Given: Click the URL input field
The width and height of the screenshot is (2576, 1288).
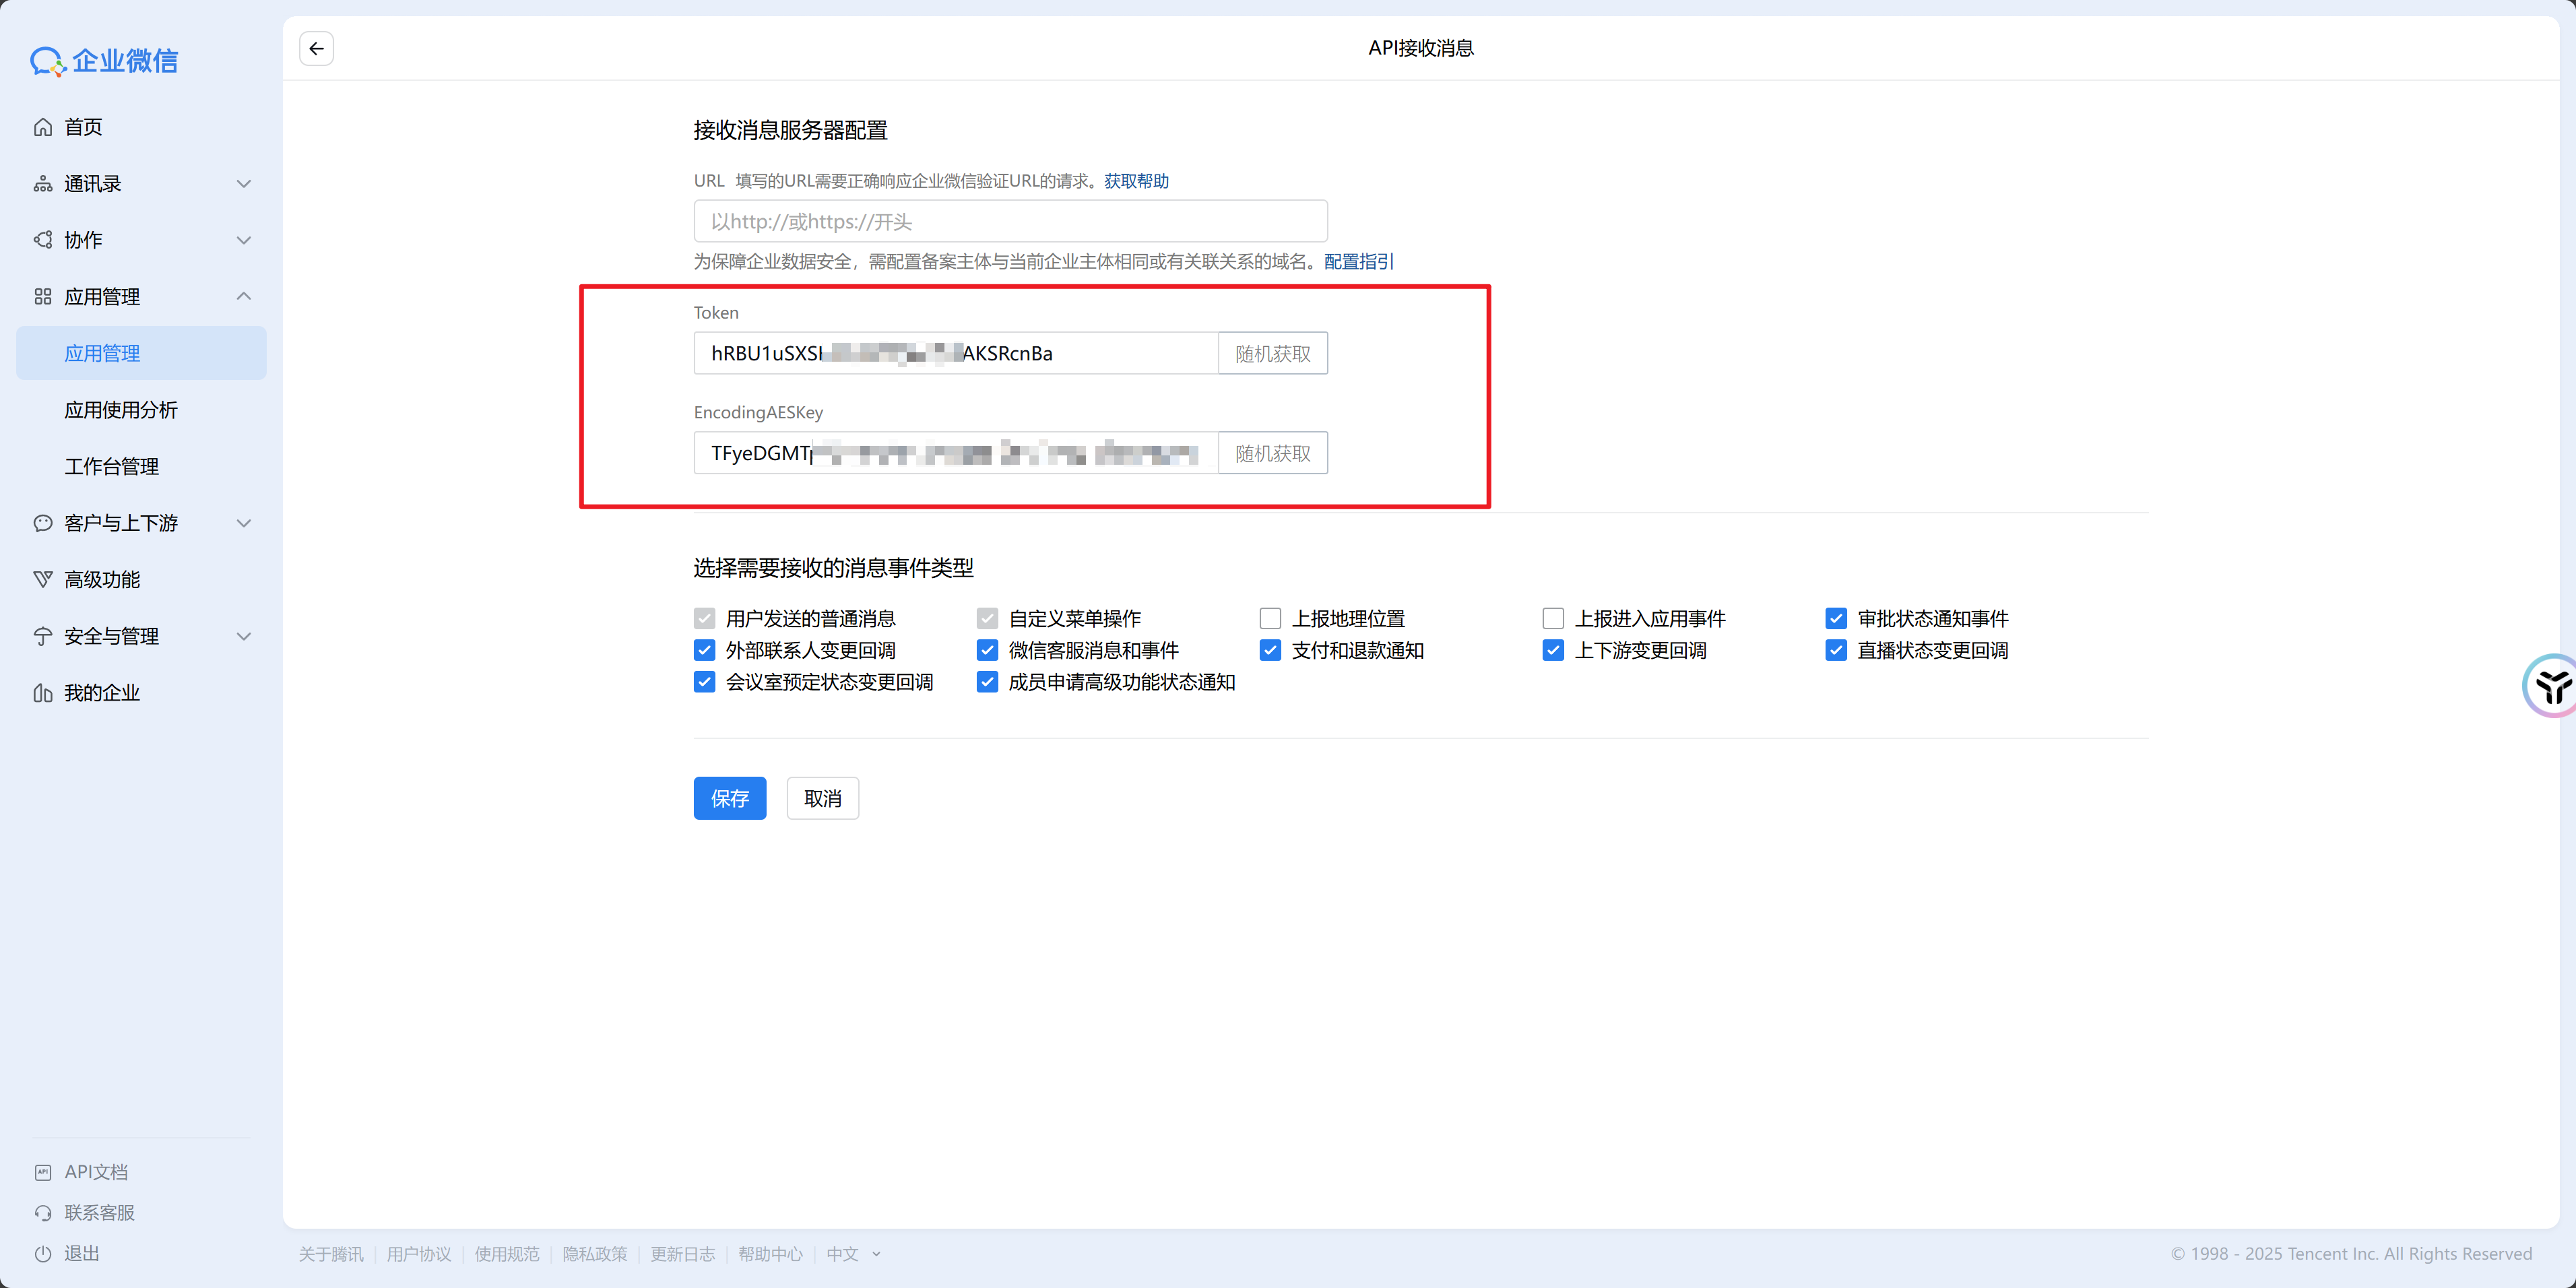Looking at the screenshot, I should tap(1010, 221).
